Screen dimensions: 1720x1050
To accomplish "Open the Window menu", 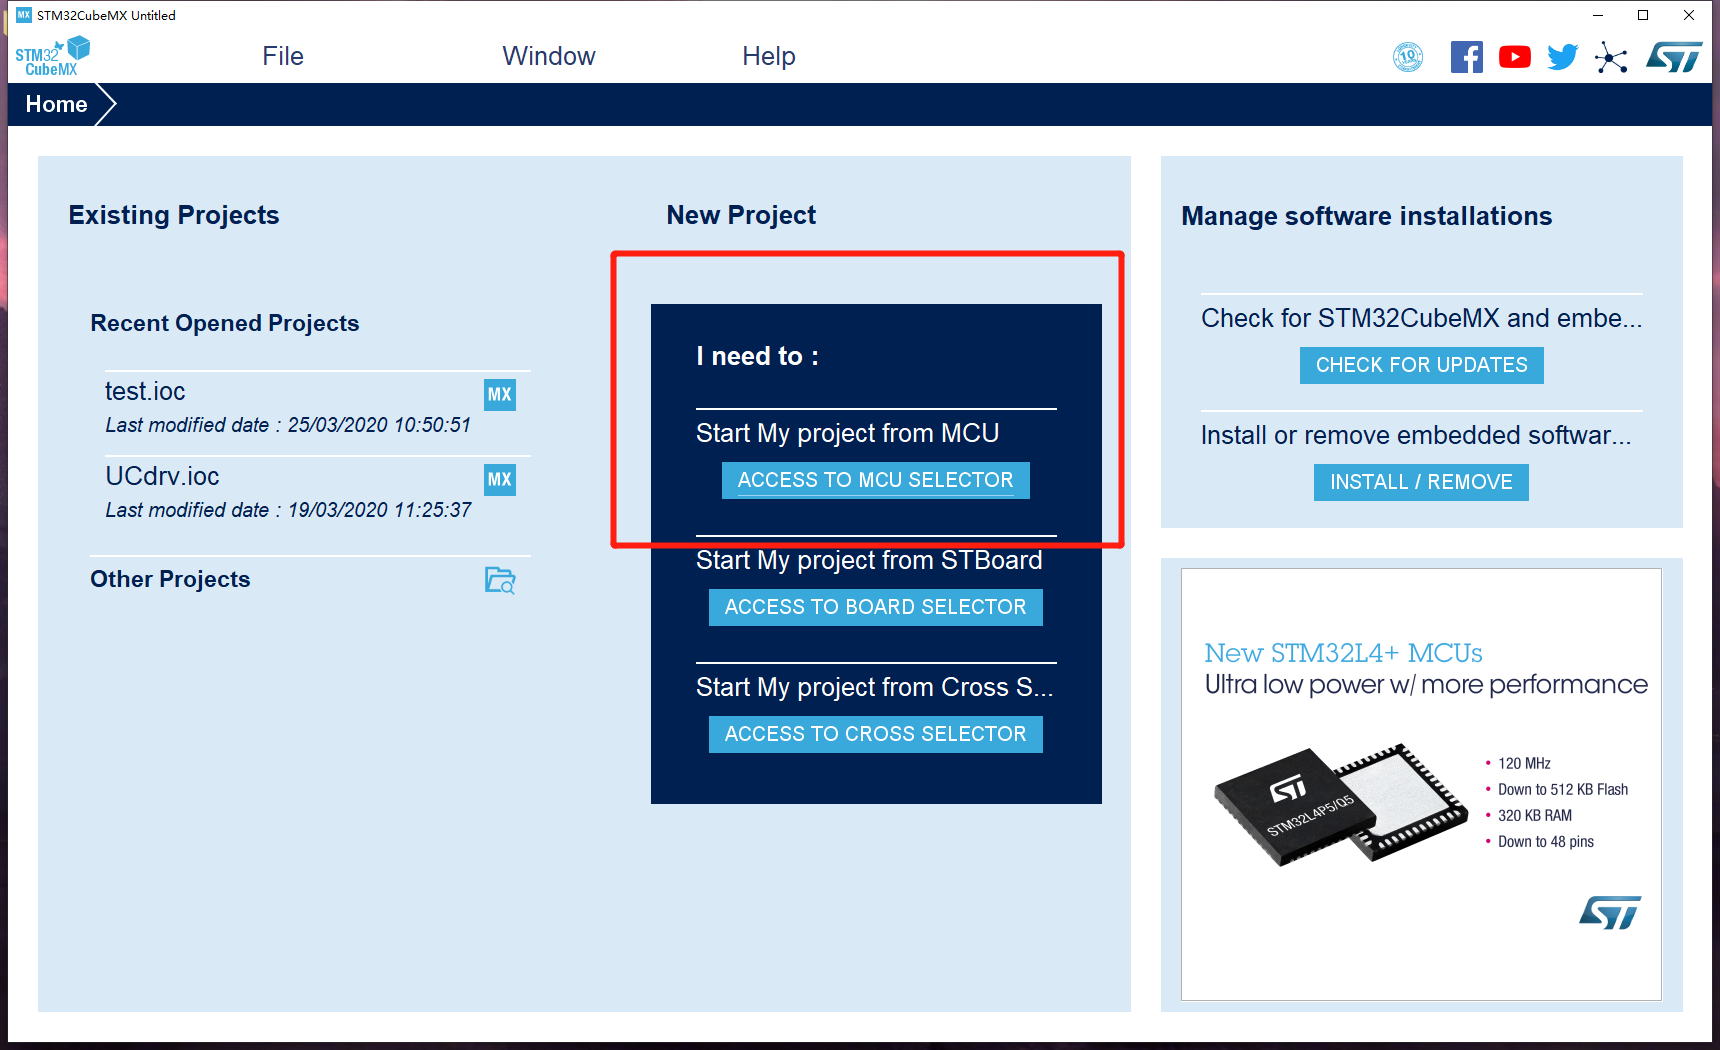I will [x=549, y=56].
